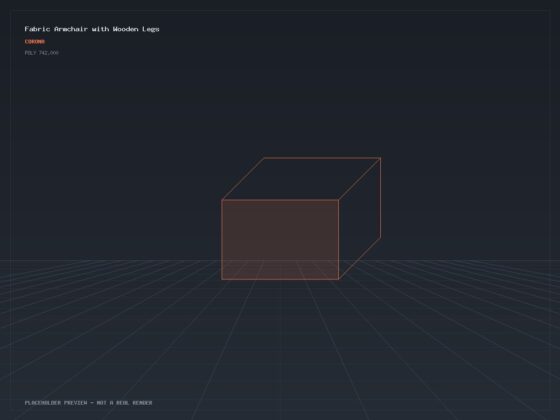Image resolution: width=560 pixels, height=420 pixels.
Task: Click the words Wooden Legs in title
Action: pos(136,29)
